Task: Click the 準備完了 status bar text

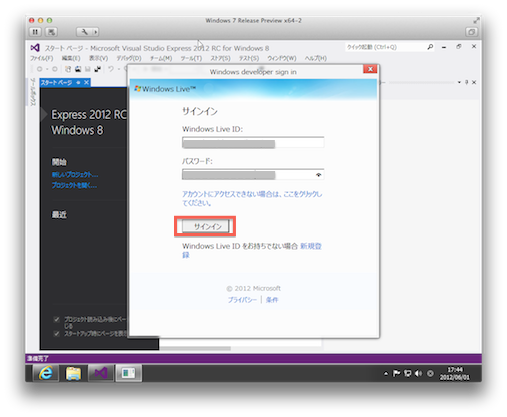Action: pos(38,358)
